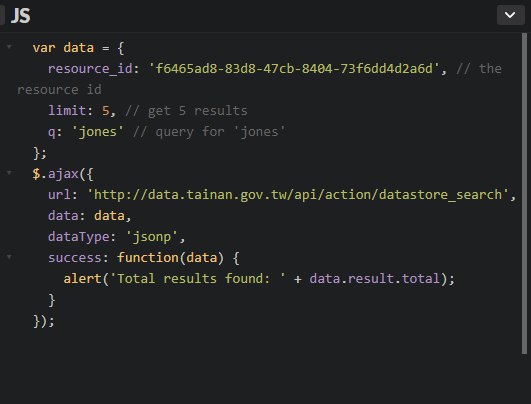Open the JS panel dropdown chevron menu
This screenshot has height=404, width=531.
coord(510,15)
